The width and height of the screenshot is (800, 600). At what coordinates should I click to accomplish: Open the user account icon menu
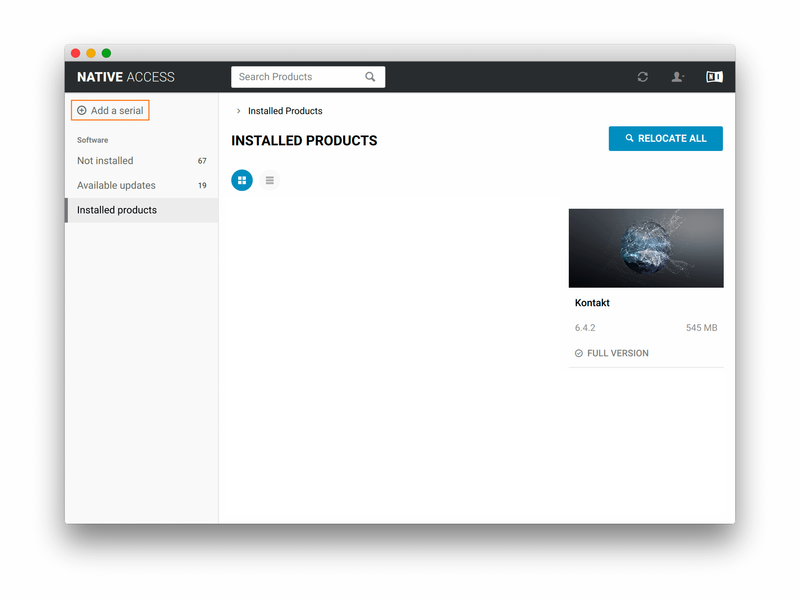click(677, 77)
